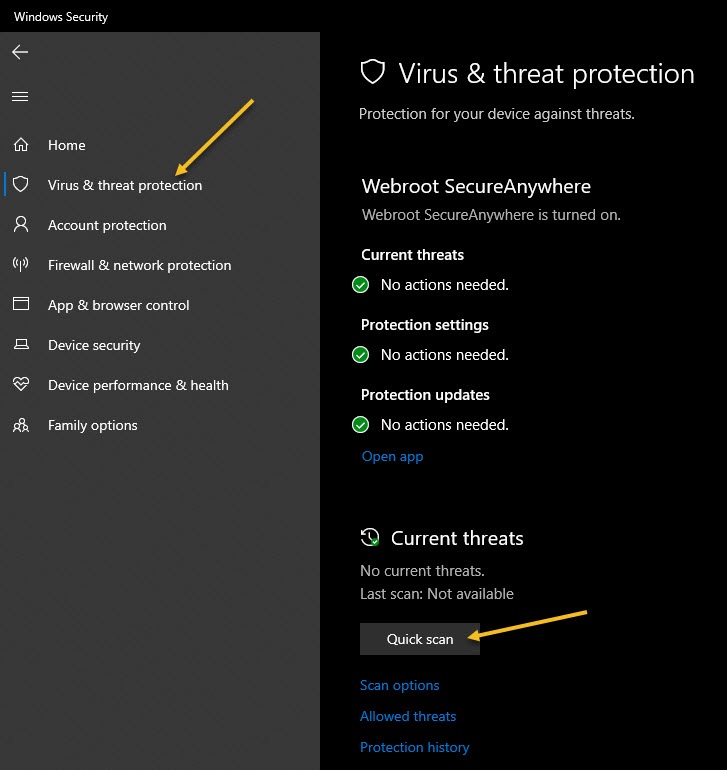Open Protection history link

[414, 747]
